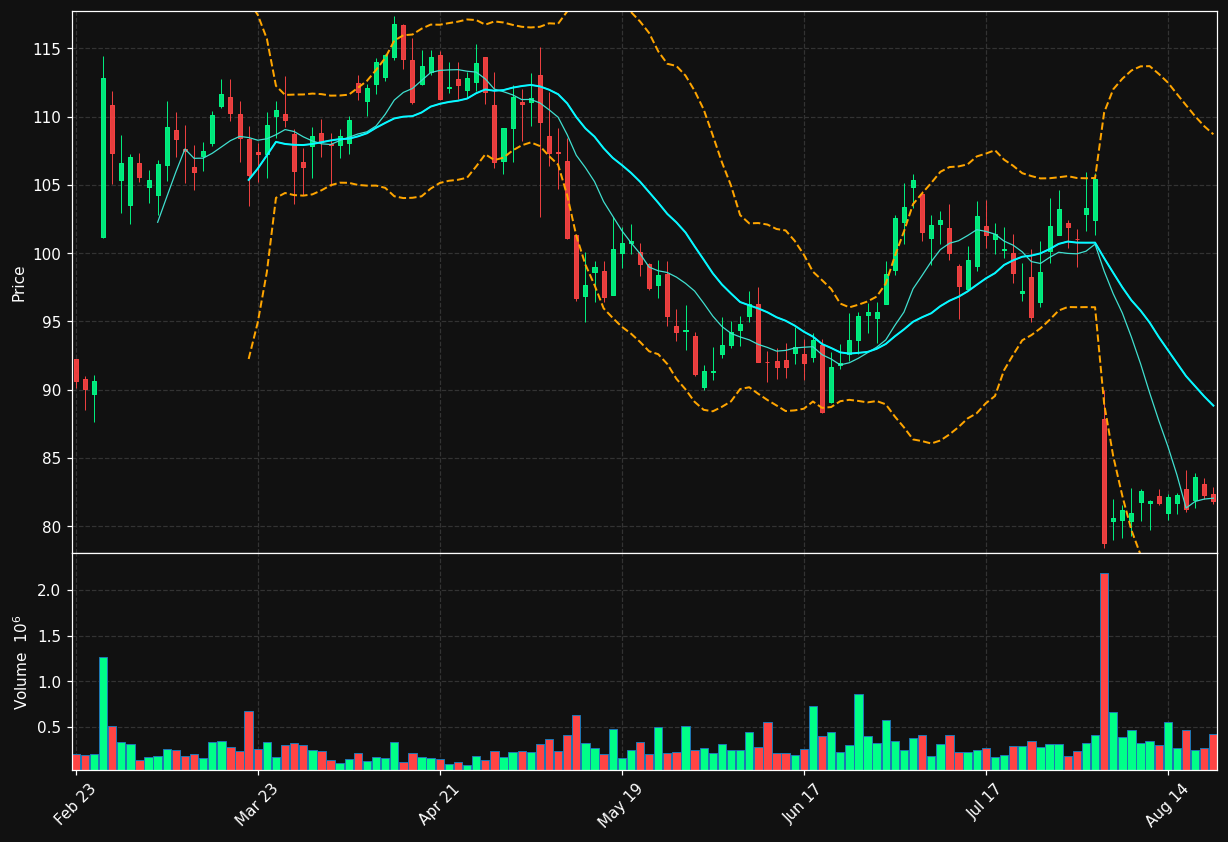
Task: Click the Volume axis title
Action: coord(20,662)
